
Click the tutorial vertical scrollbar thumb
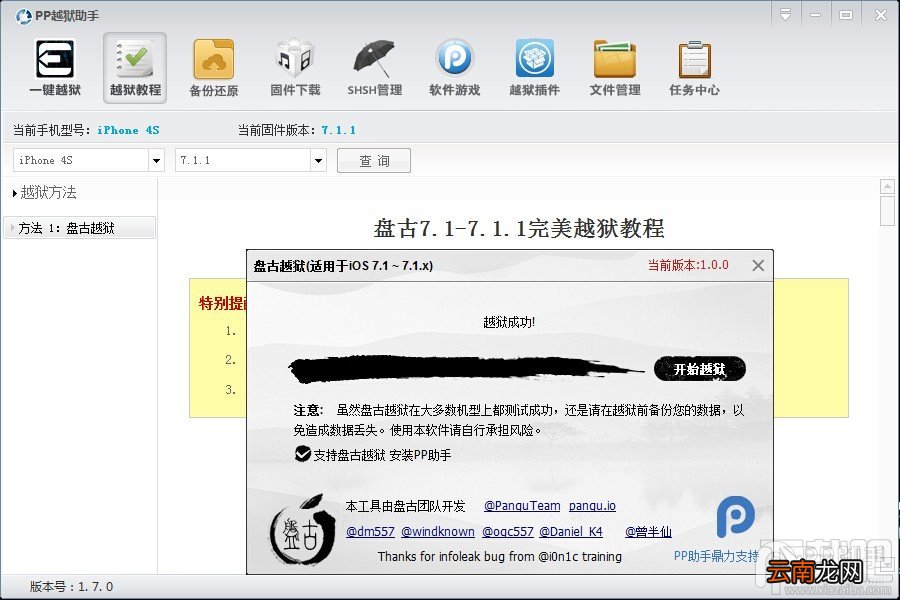[x=887, y=211]
